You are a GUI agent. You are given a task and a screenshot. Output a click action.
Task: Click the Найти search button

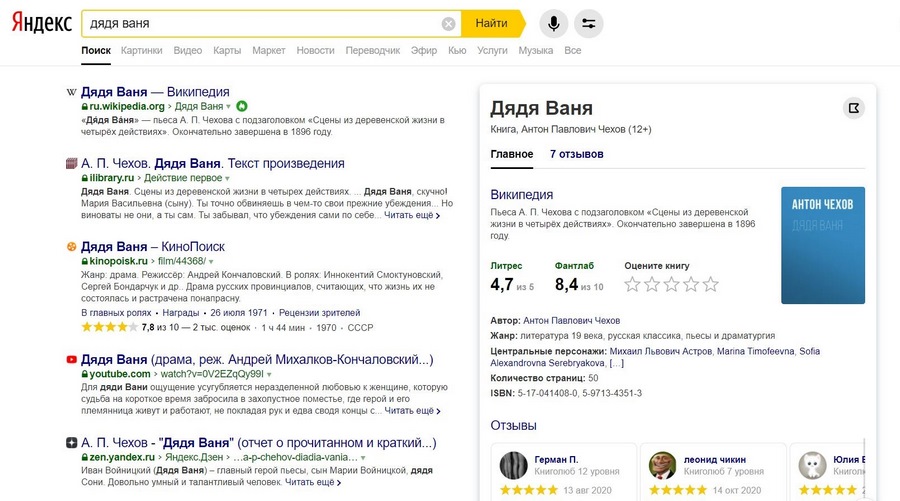493,24
